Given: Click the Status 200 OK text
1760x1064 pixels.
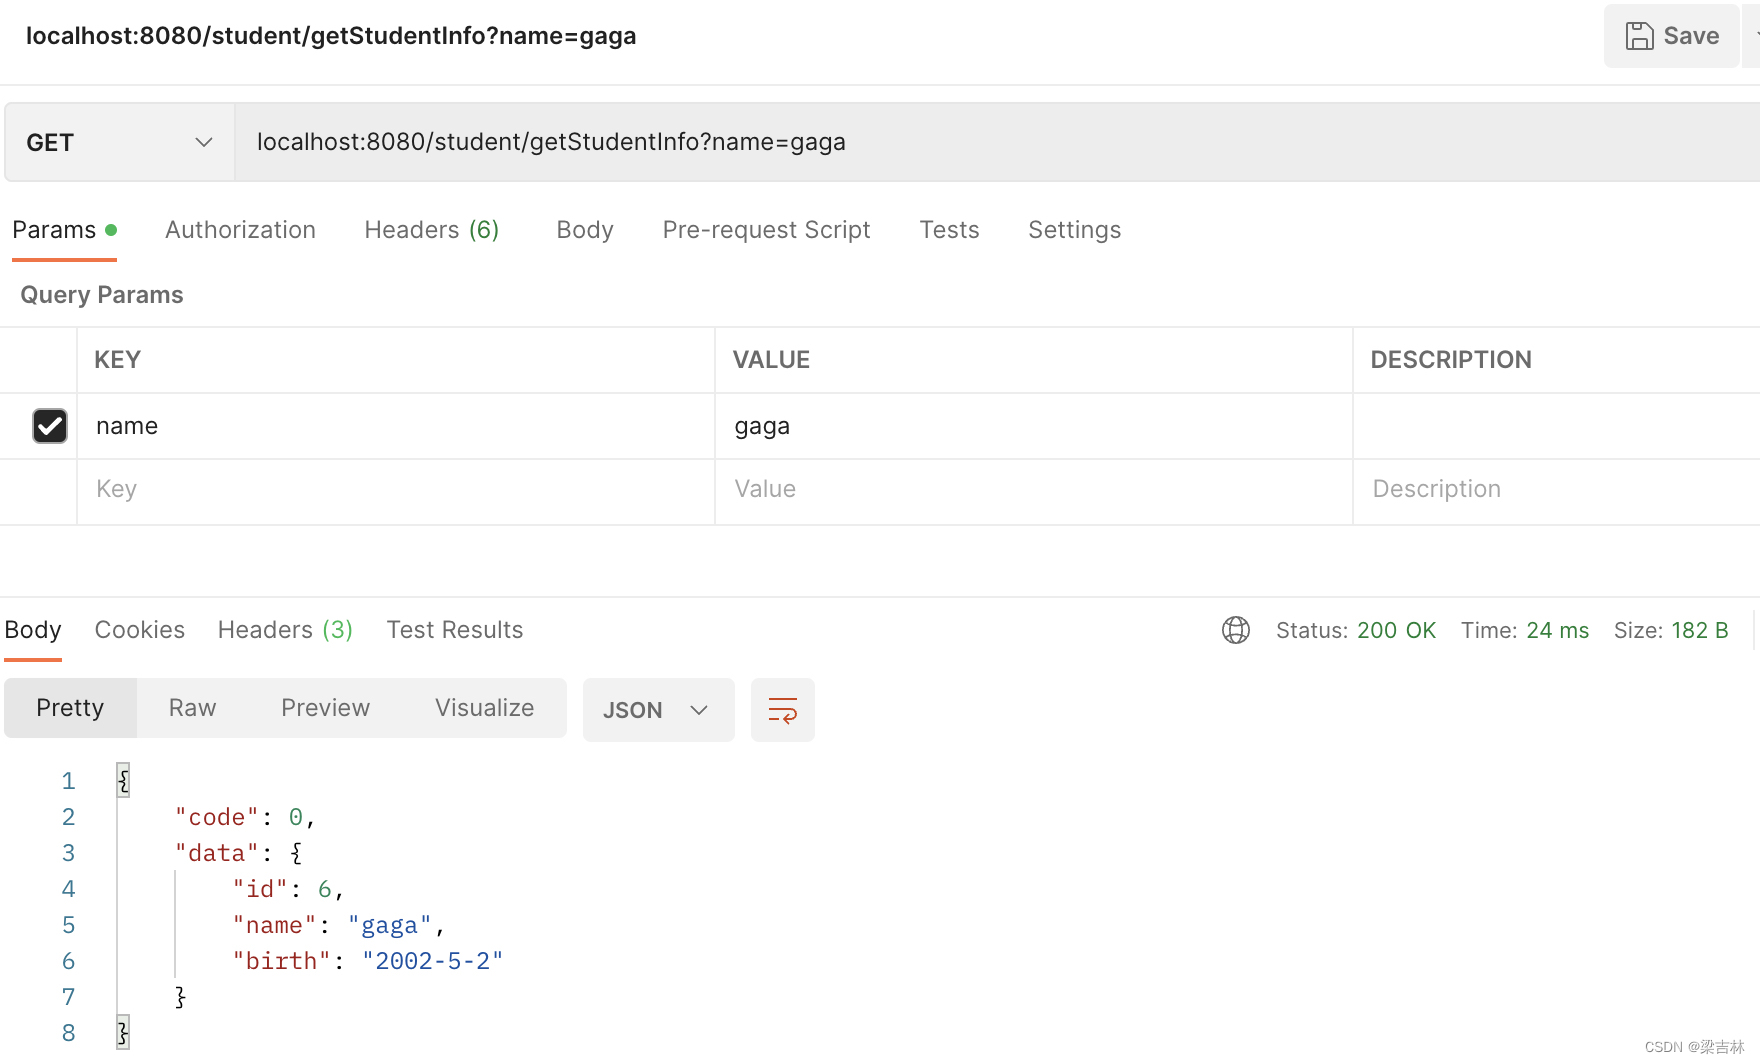Looking at the screenshot, I should click(1356, 631).
